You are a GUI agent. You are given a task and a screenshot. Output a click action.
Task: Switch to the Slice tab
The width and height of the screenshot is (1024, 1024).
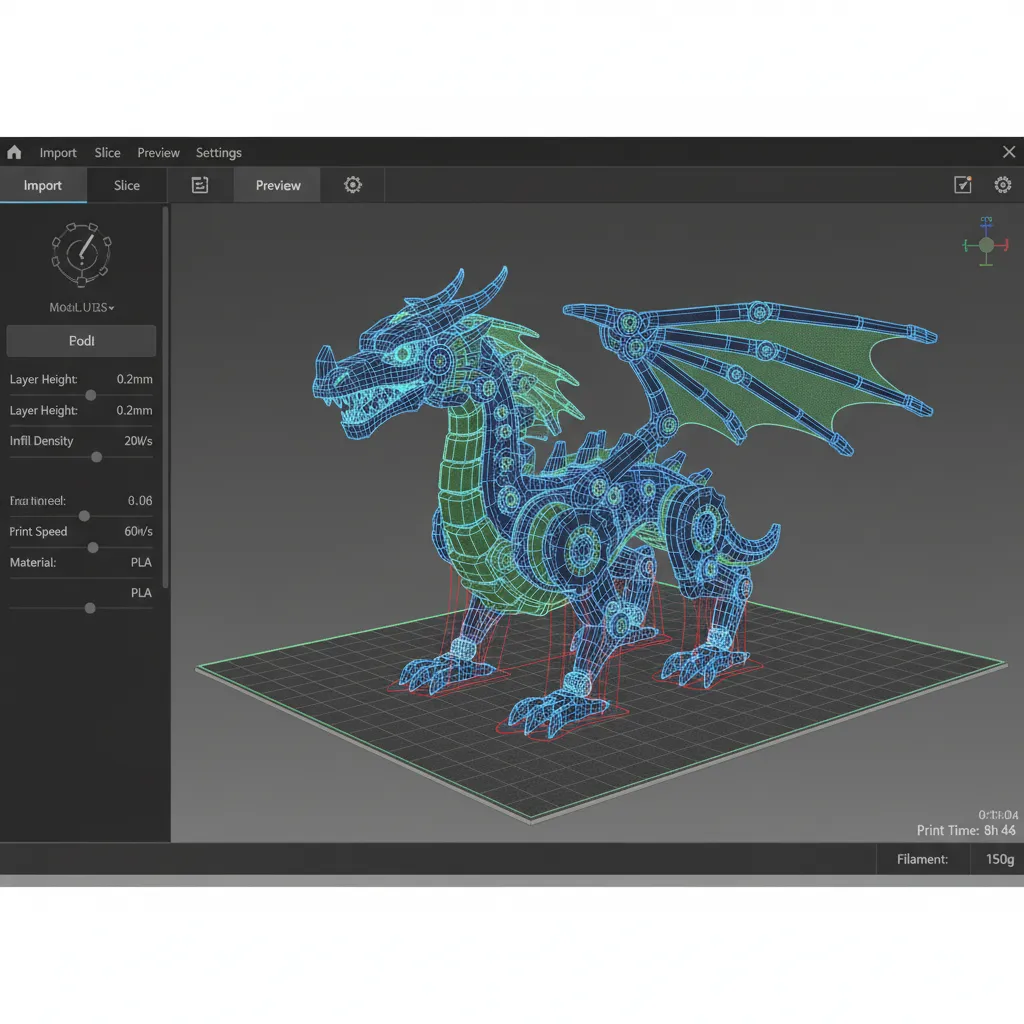[x=126, y=185]
